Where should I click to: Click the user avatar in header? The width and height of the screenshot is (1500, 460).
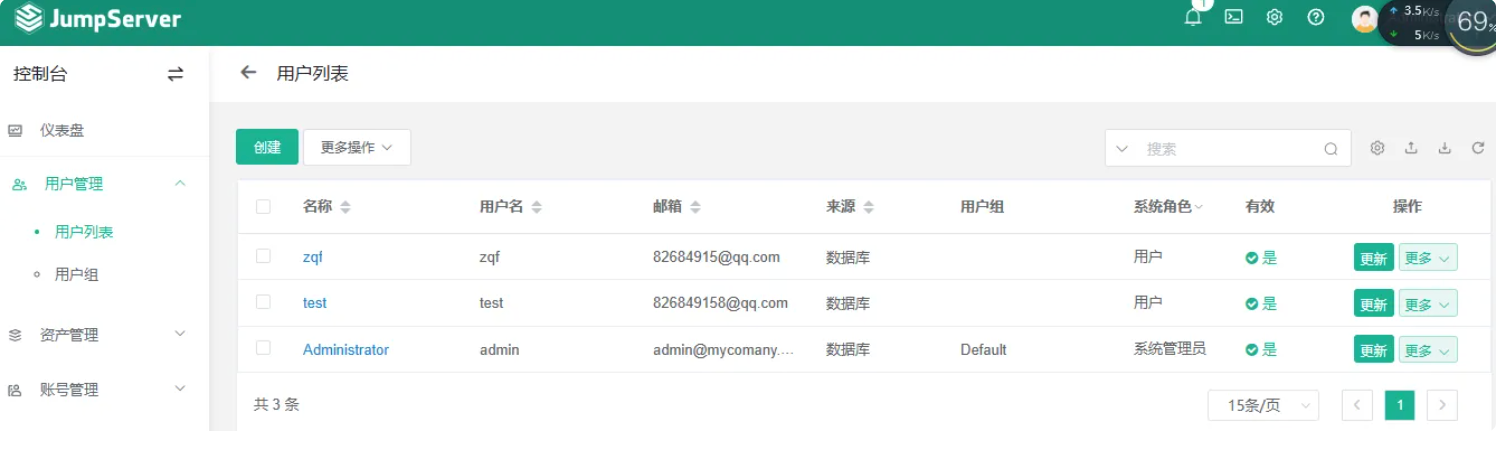(1364, 19)
